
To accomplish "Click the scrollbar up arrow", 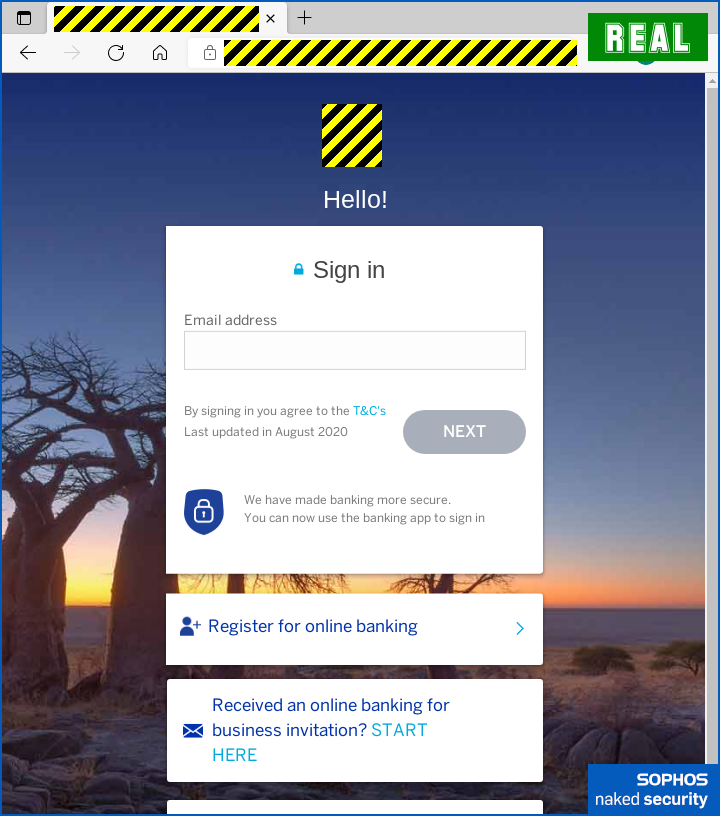I will (712, 81).
